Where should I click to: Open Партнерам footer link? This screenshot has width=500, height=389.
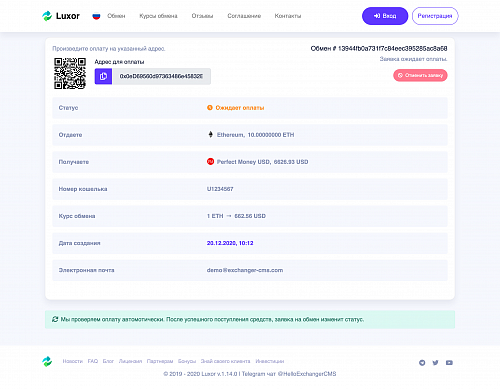[160, 361]
